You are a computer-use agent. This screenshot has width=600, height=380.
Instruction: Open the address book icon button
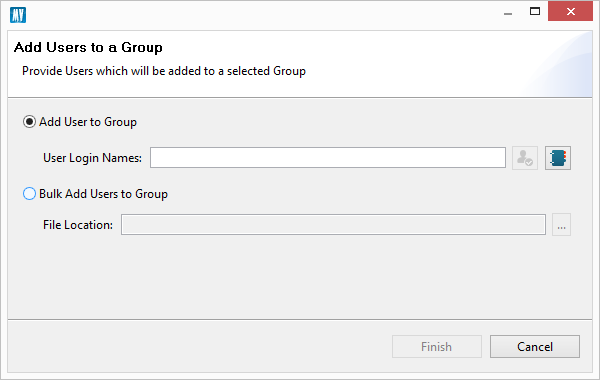pyautogui.click(x=558, y=158)
